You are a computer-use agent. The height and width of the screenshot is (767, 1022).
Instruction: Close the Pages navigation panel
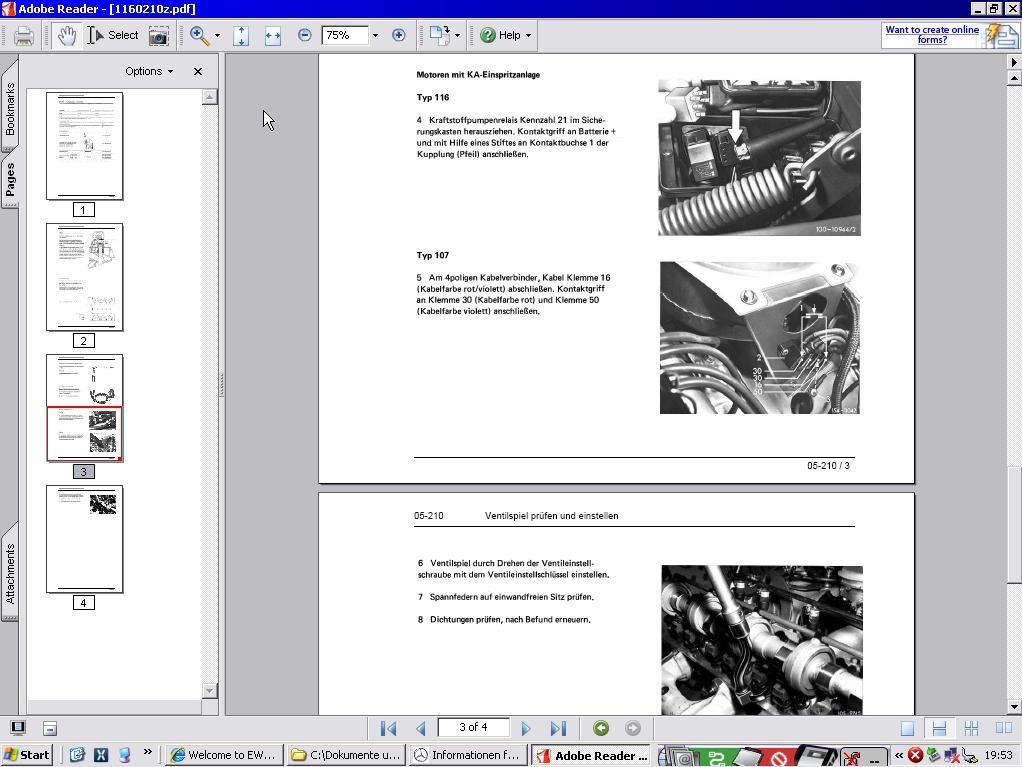coord(198,71)
